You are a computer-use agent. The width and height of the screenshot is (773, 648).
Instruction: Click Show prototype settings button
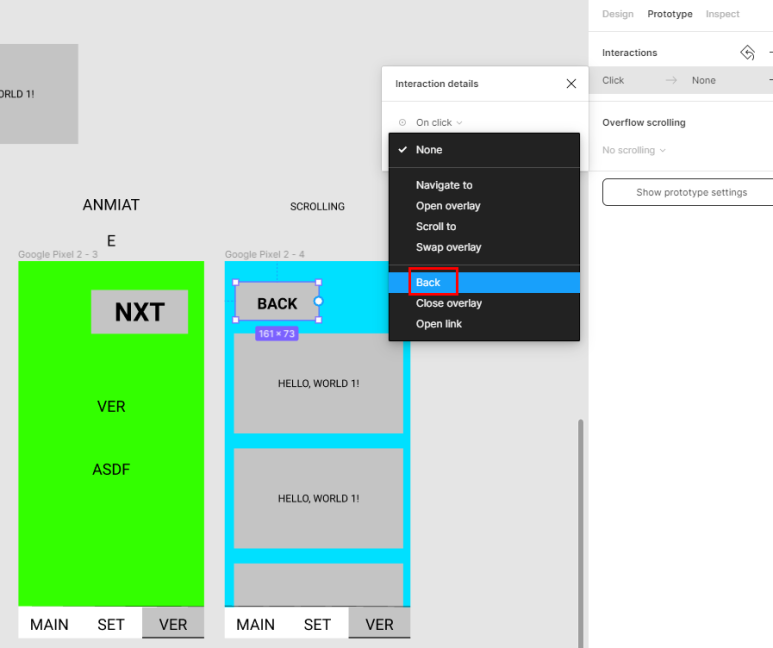[688, 192]
